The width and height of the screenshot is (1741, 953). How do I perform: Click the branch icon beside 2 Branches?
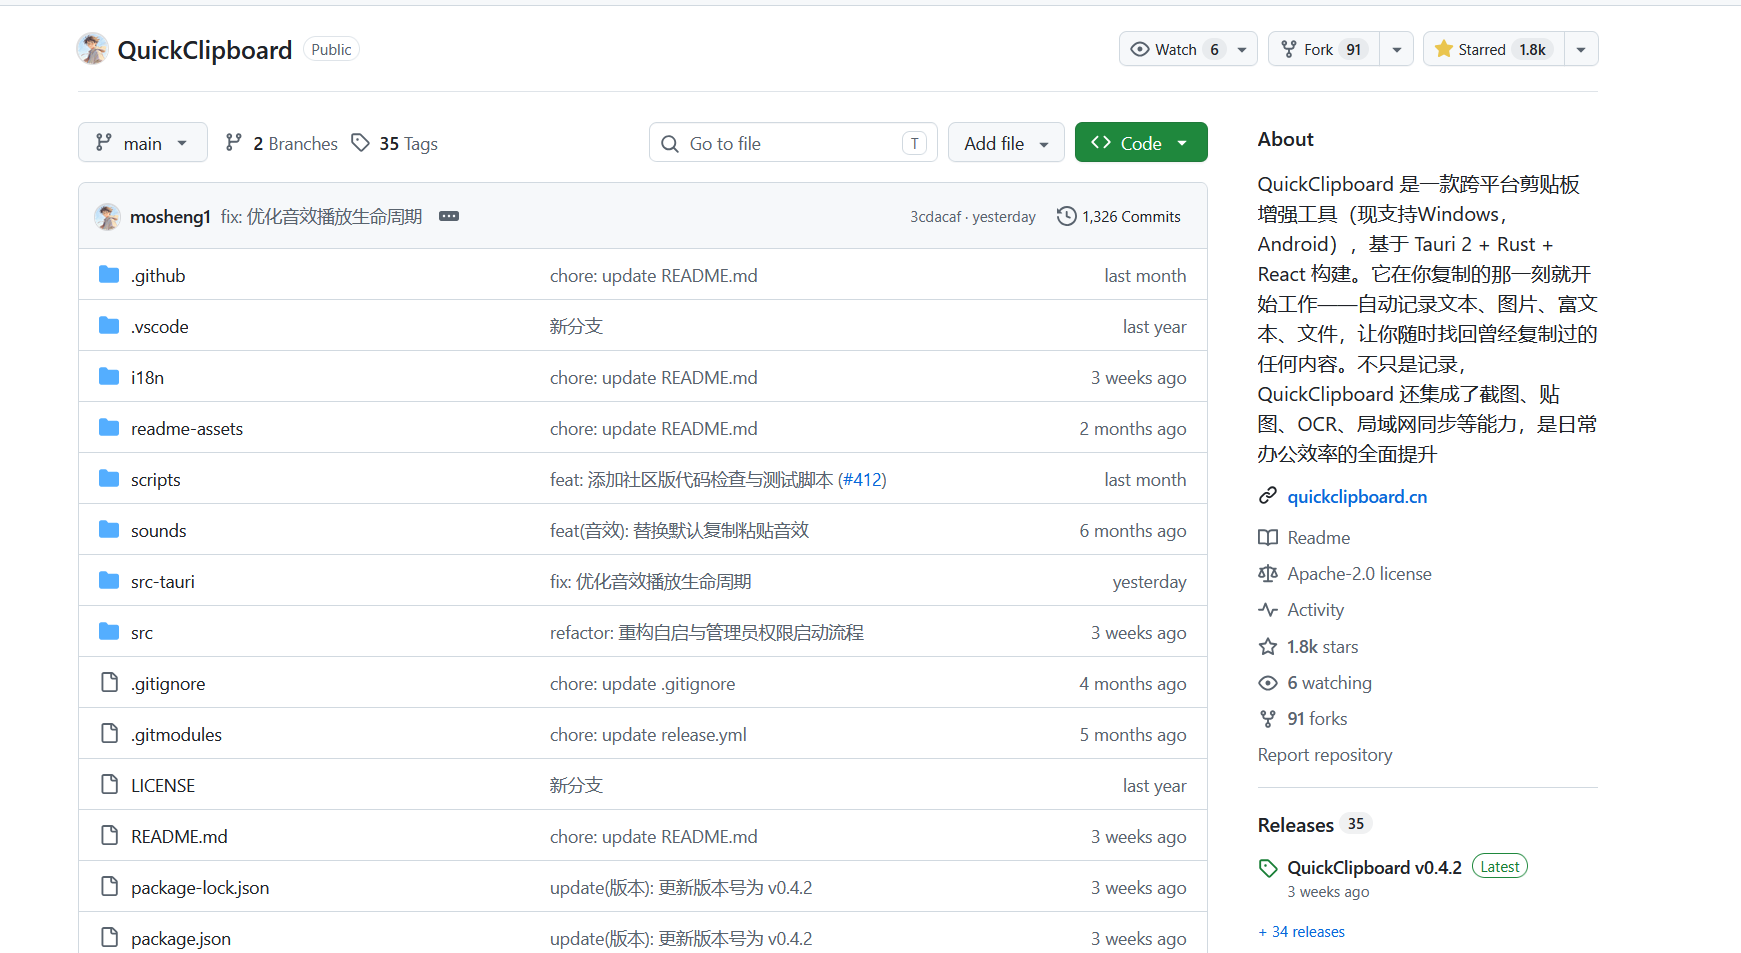[234, 143]
